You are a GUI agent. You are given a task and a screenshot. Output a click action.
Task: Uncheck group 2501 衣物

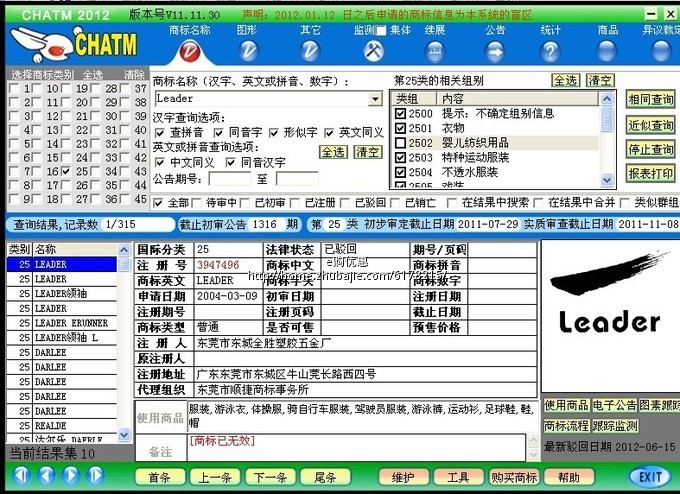click(x=400, y=128)
